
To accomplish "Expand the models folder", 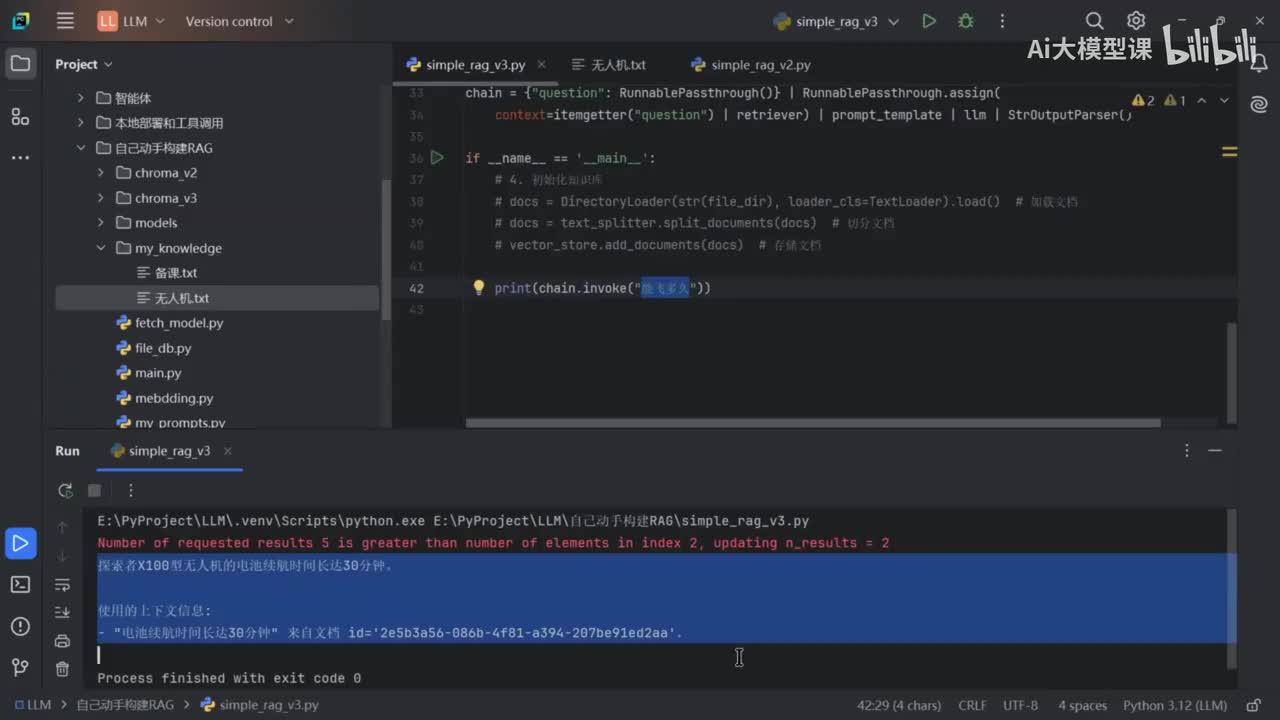I will [101, 223].
